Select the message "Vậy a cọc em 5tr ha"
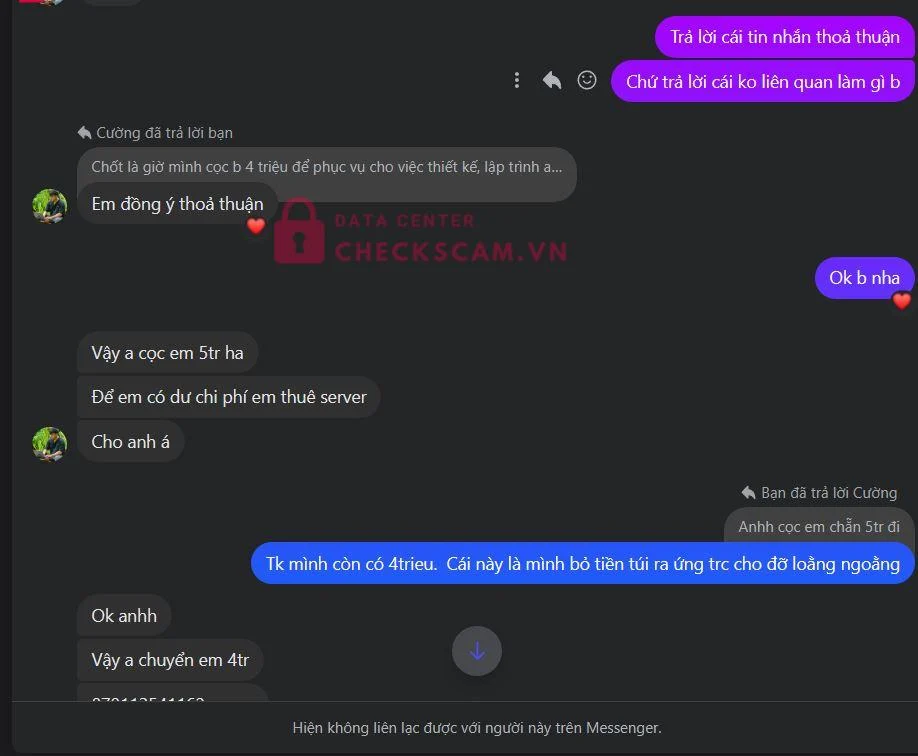This screenshot has width=918, height=756. point(167,353)
